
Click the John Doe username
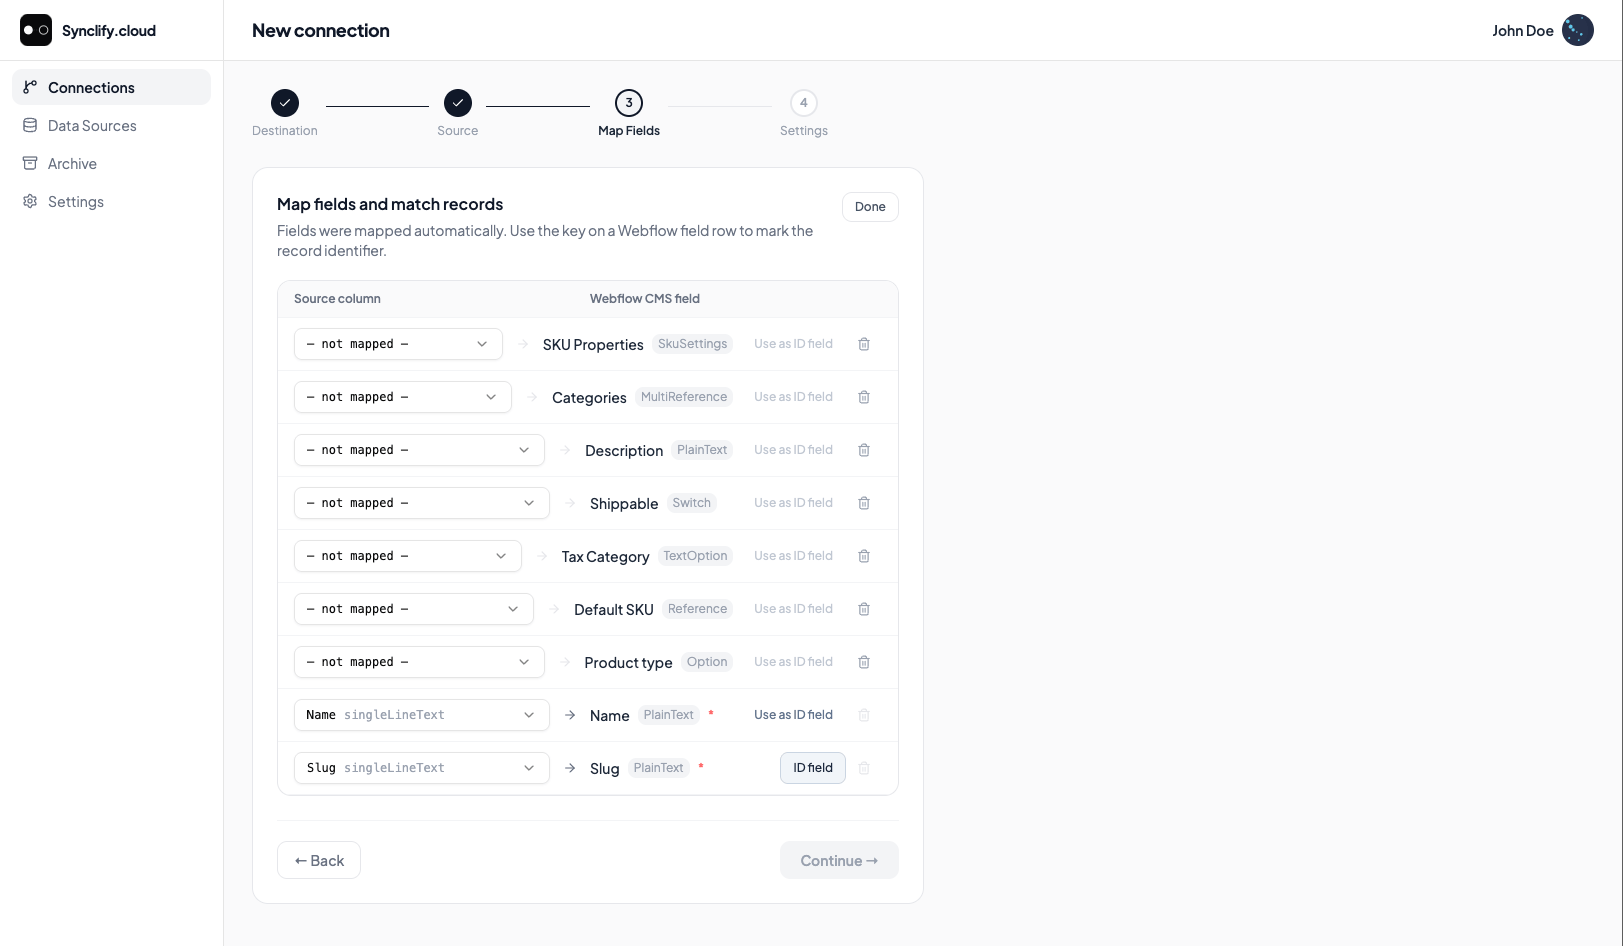coord(1523,31)
